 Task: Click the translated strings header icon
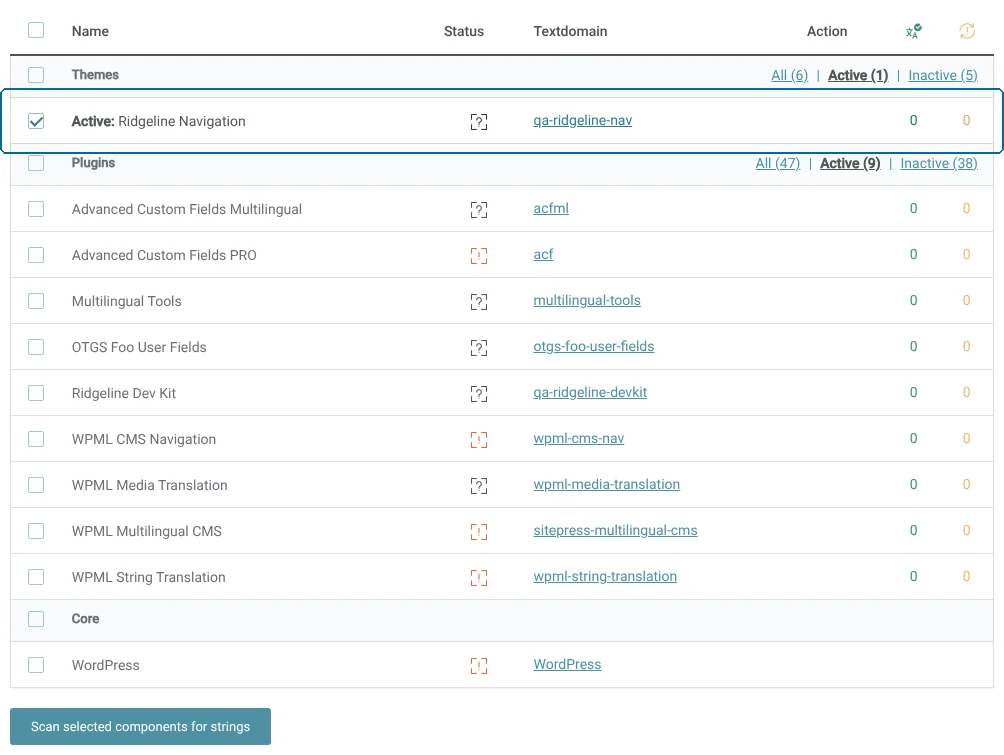(914, 31)
